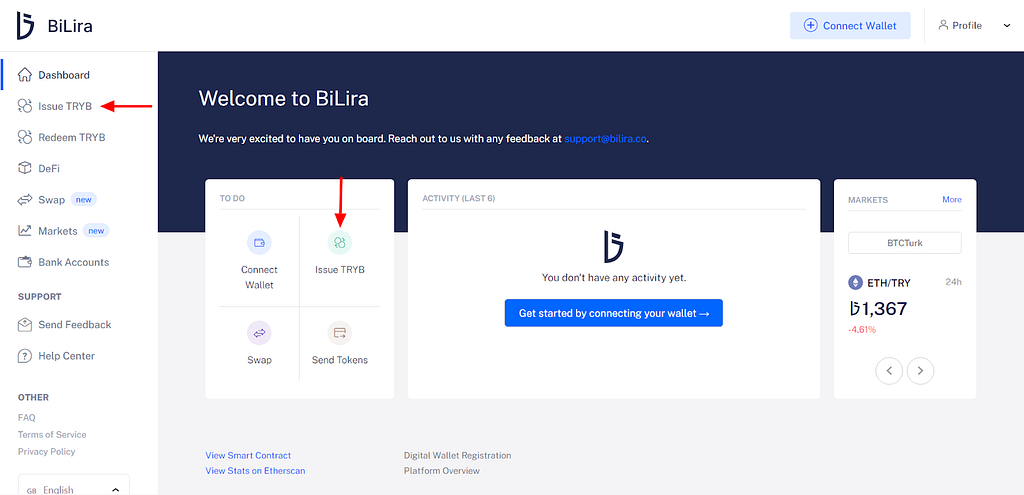Click the BiLira logo icon
Viewport: 1024px width, 495px height.
pos(25,25)
